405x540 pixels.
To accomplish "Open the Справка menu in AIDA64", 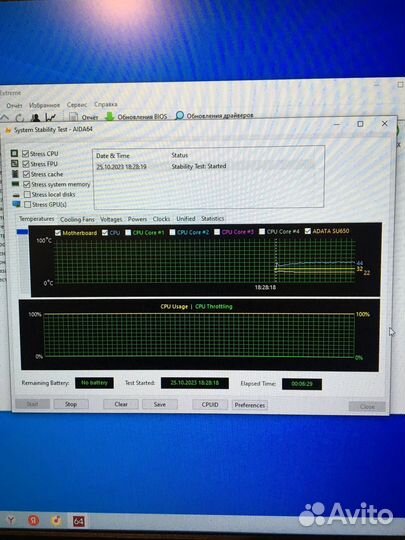I will pyautogui.click(x=106, y=104).
